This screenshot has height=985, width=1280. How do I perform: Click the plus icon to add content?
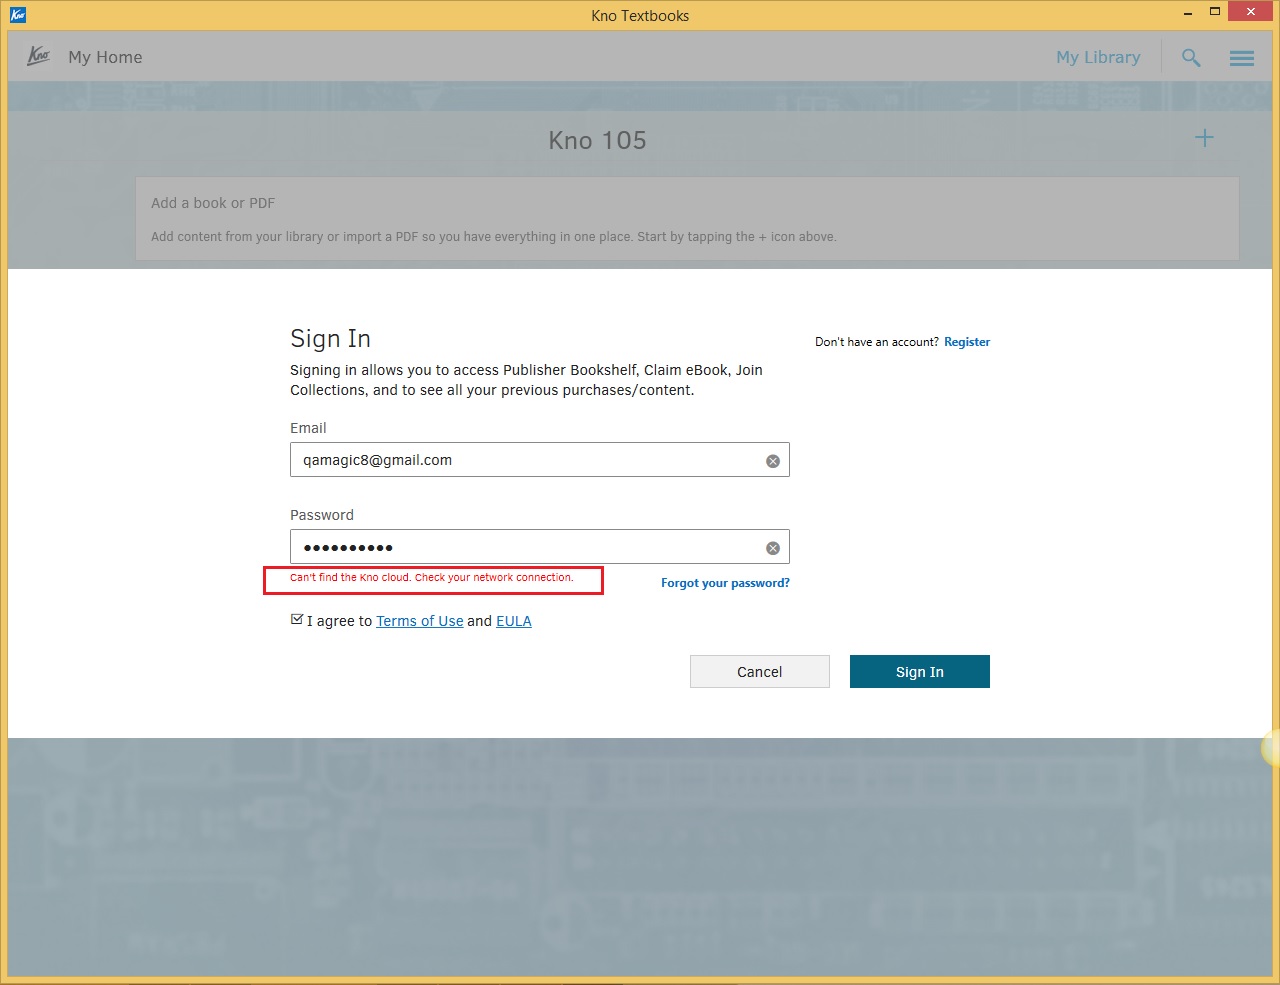pos(1205,138)
